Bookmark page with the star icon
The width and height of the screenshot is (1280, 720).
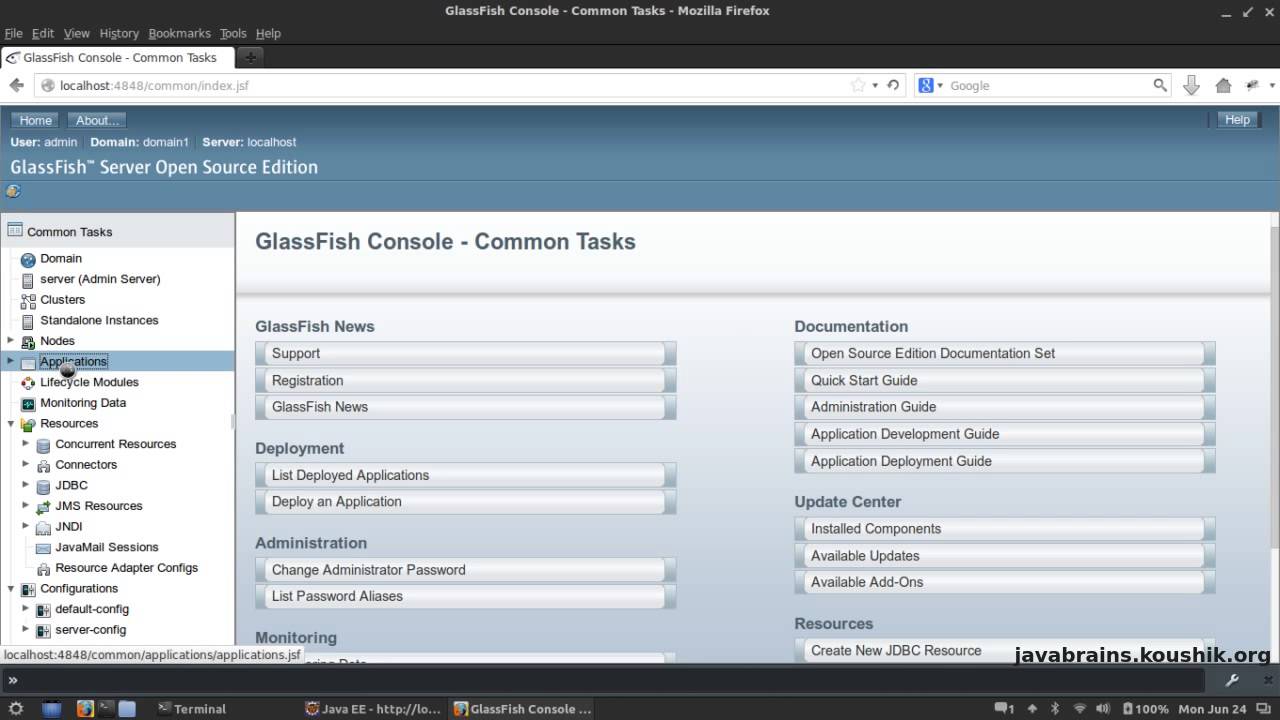tap(857, 85)
